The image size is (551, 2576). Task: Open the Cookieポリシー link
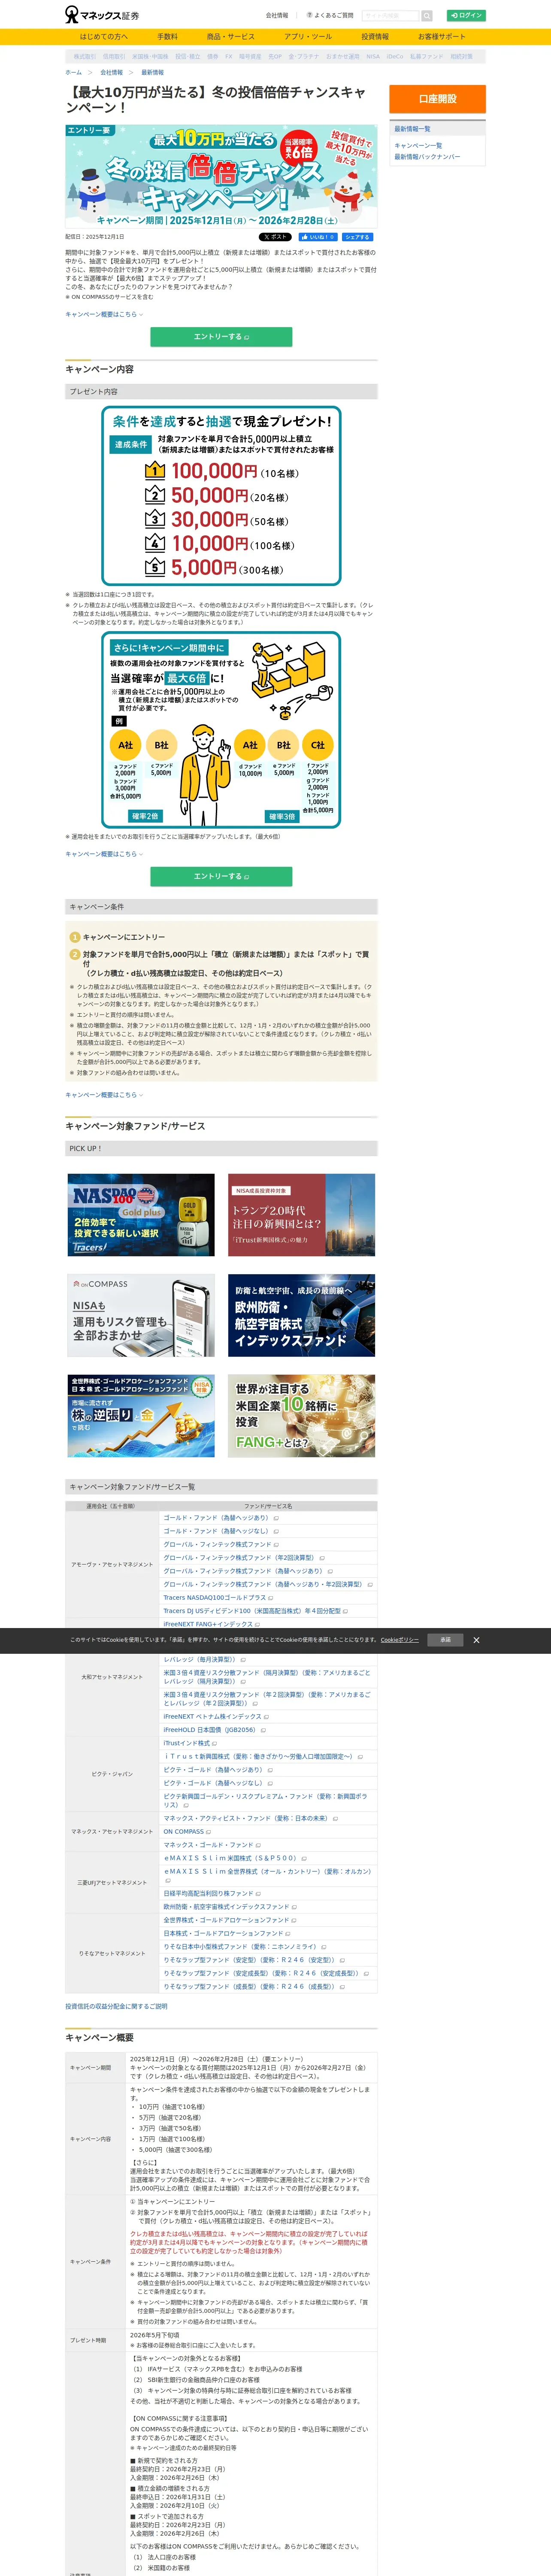point(399,1640)
